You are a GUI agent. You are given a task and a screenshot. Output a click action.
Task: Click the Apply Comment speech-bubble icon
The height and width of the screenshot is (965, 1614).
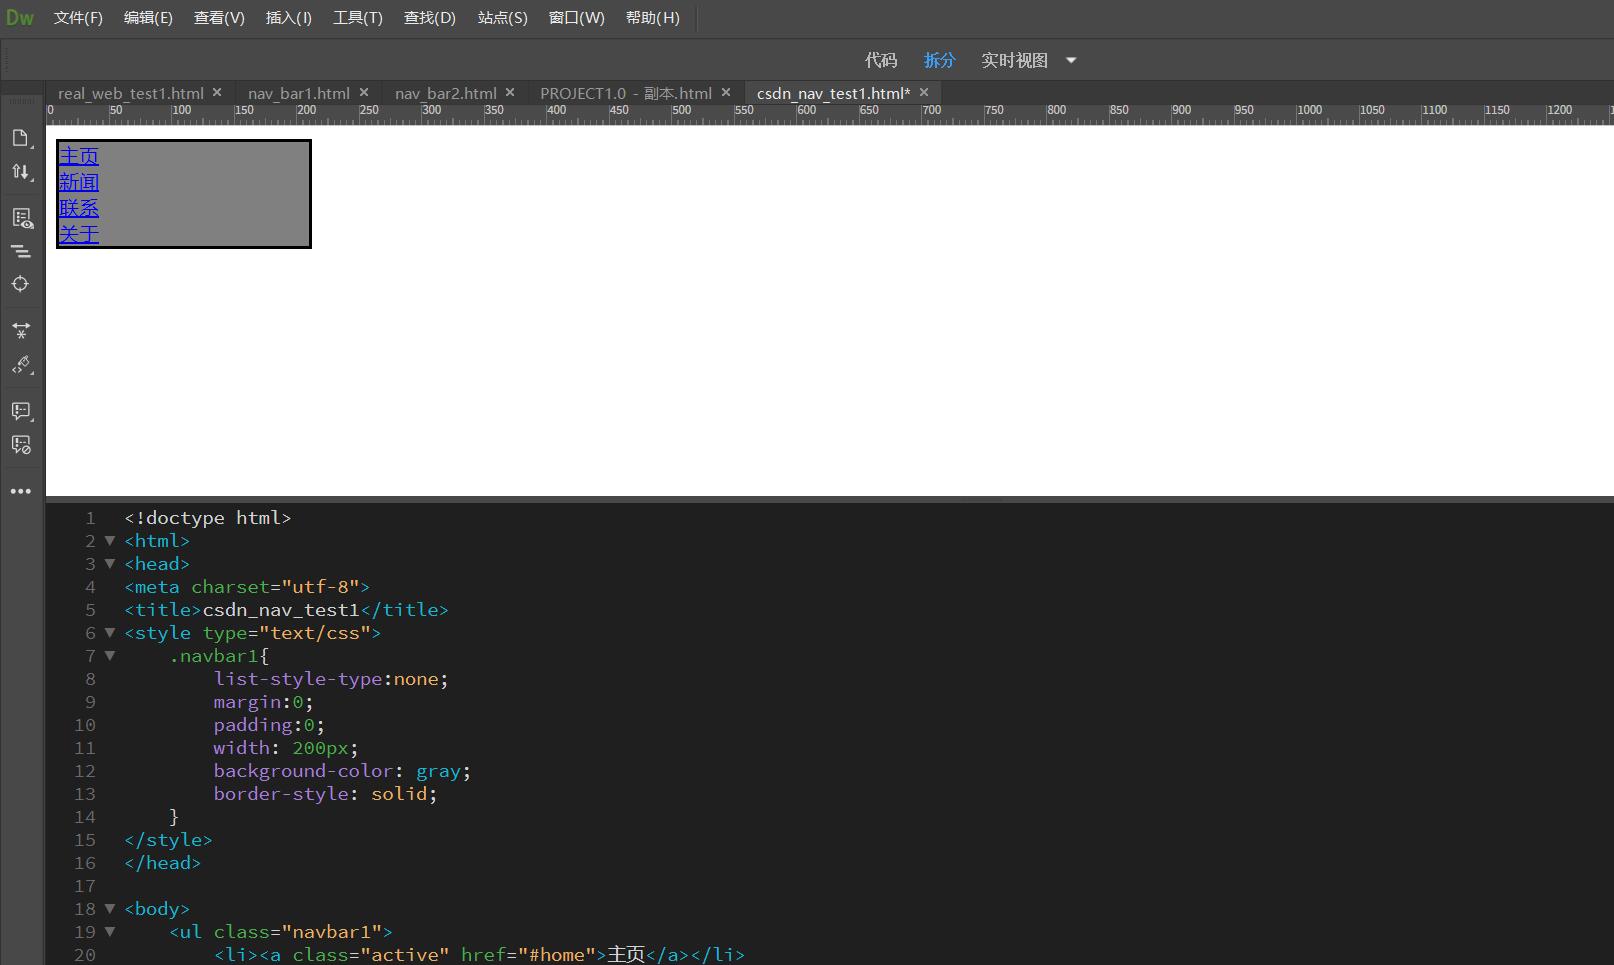[x=22, y=411]
